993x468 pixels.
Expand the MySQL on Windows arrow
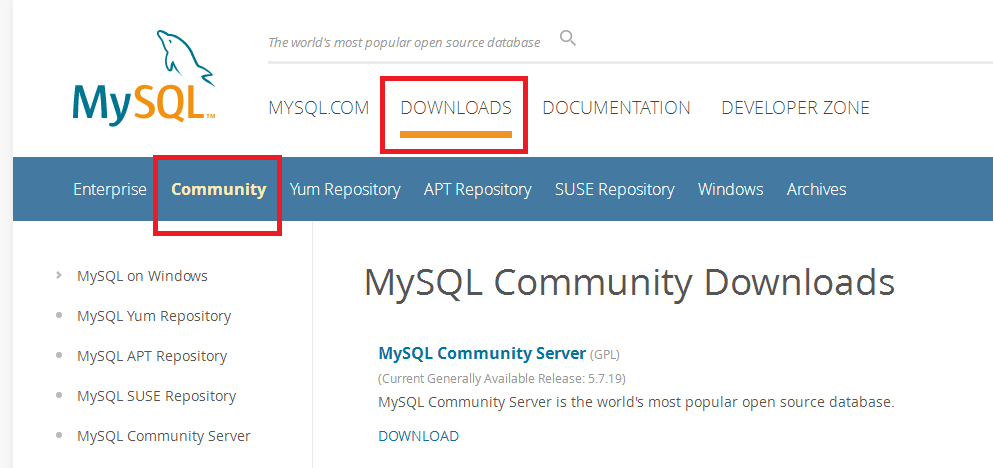point(59,275)
